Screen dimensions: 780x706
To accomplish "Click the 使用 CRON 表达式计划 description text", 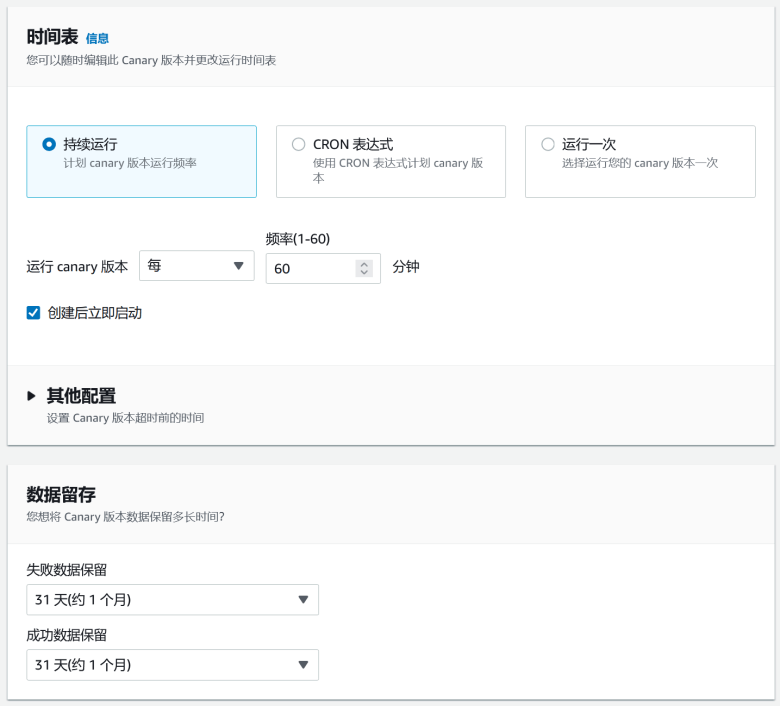I will [398, 163].
